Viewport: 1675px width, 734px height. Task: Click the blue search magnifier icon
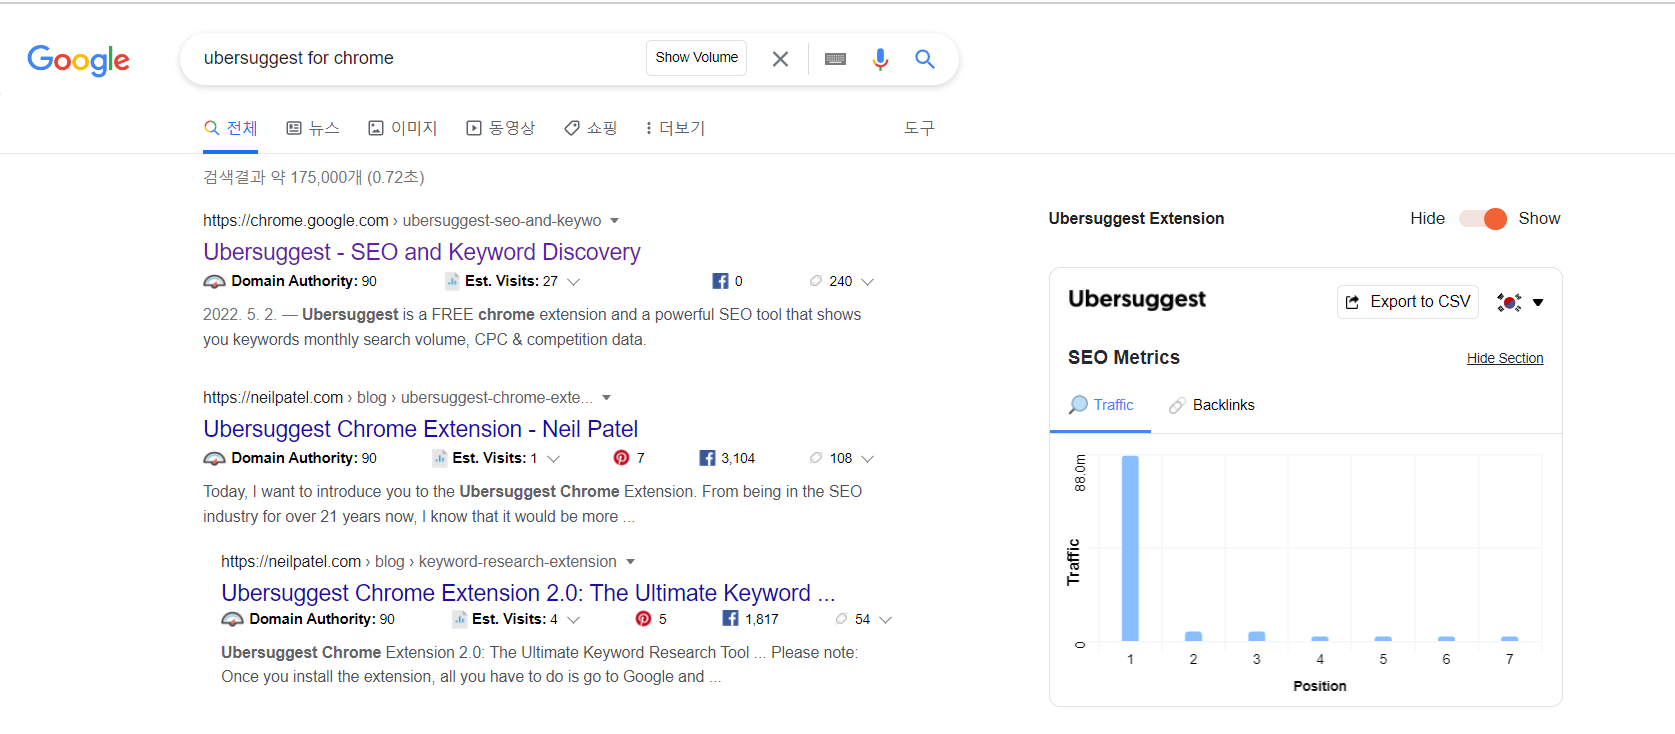pos(925,59)
